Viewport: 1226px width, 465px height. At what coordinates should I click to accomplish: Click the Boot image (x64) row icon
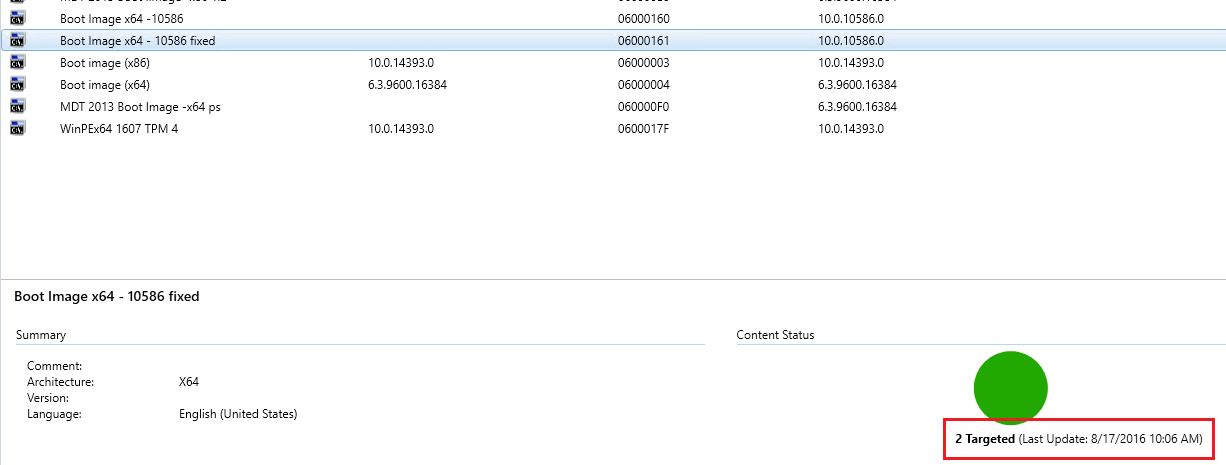[17, 85]
